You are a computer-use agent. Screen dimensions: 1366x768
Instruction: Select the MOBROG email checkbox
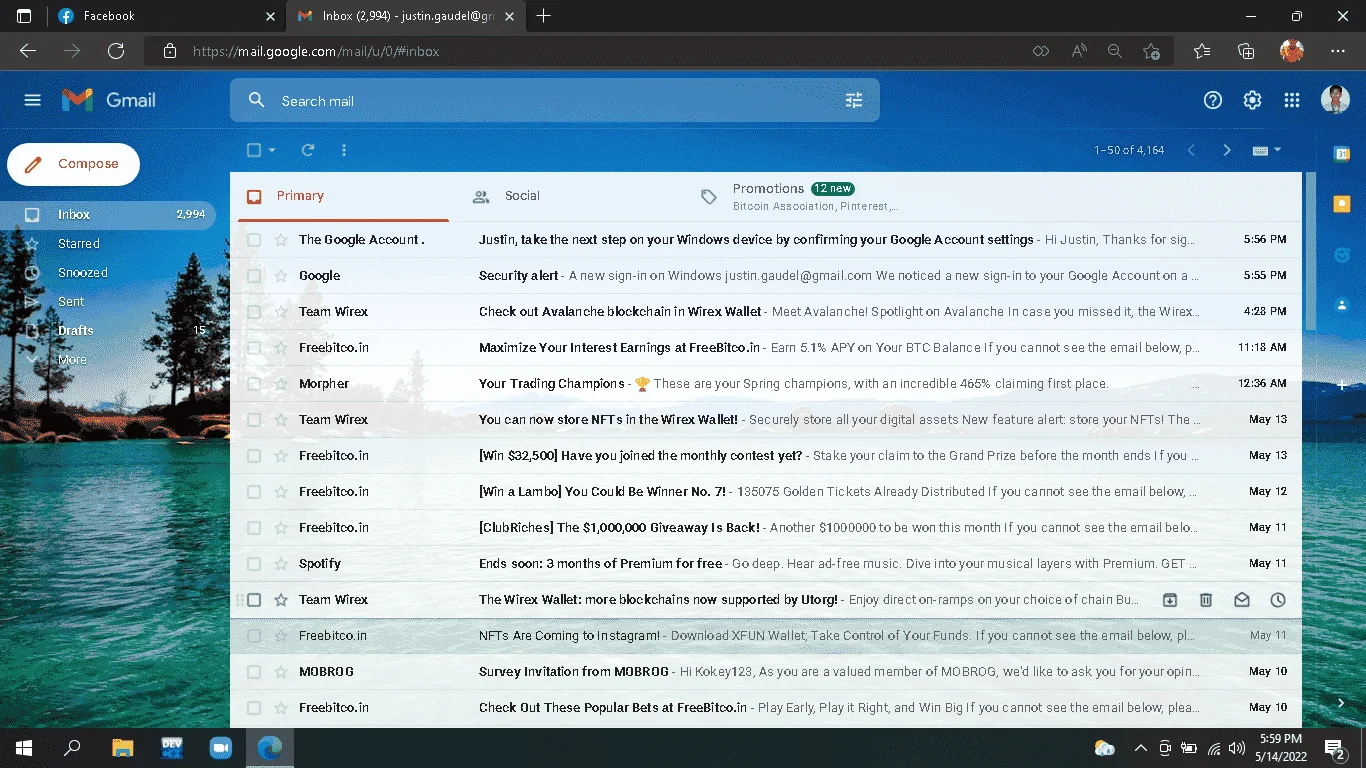point(254,672)
